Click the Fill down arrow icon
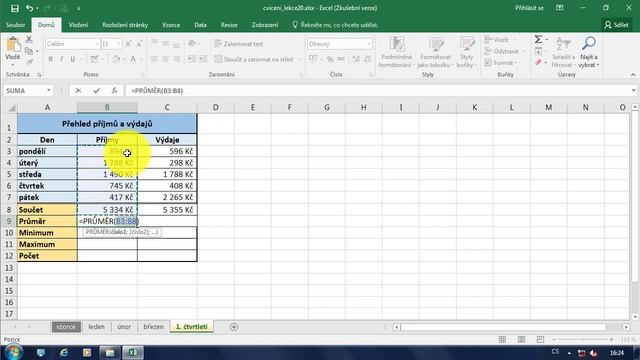 coord(538,51)
